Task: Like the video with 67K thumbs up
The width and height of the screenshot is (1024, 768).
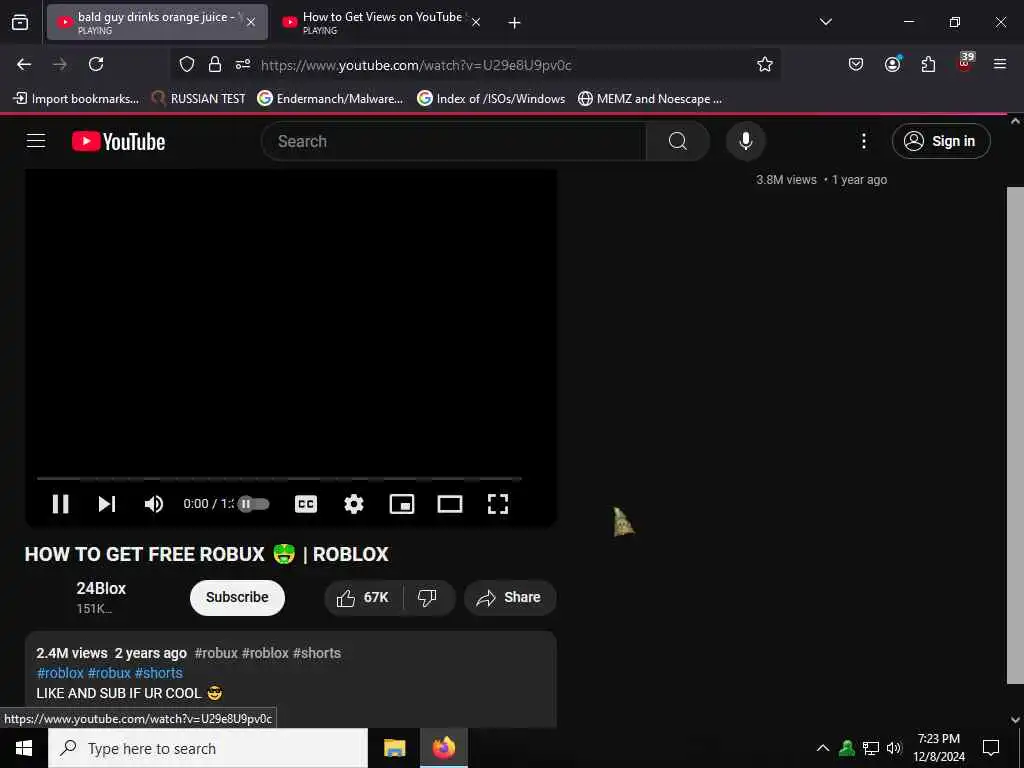Action: tap(363, 598)
